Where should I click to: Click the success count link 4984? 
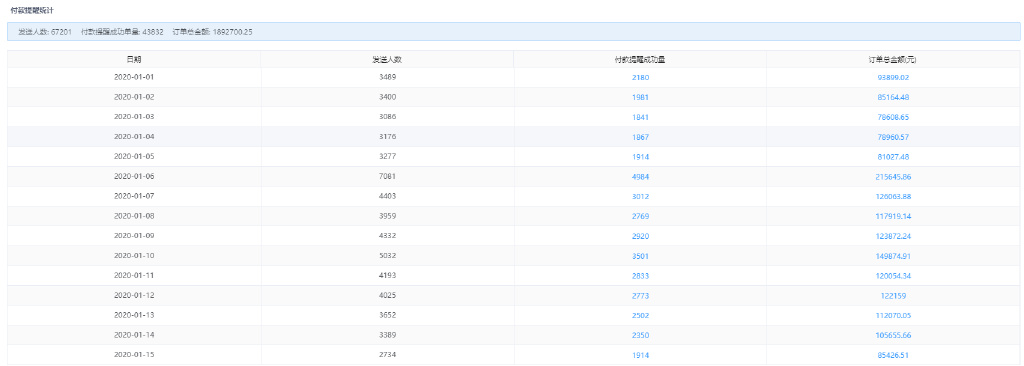coord(640,176)
